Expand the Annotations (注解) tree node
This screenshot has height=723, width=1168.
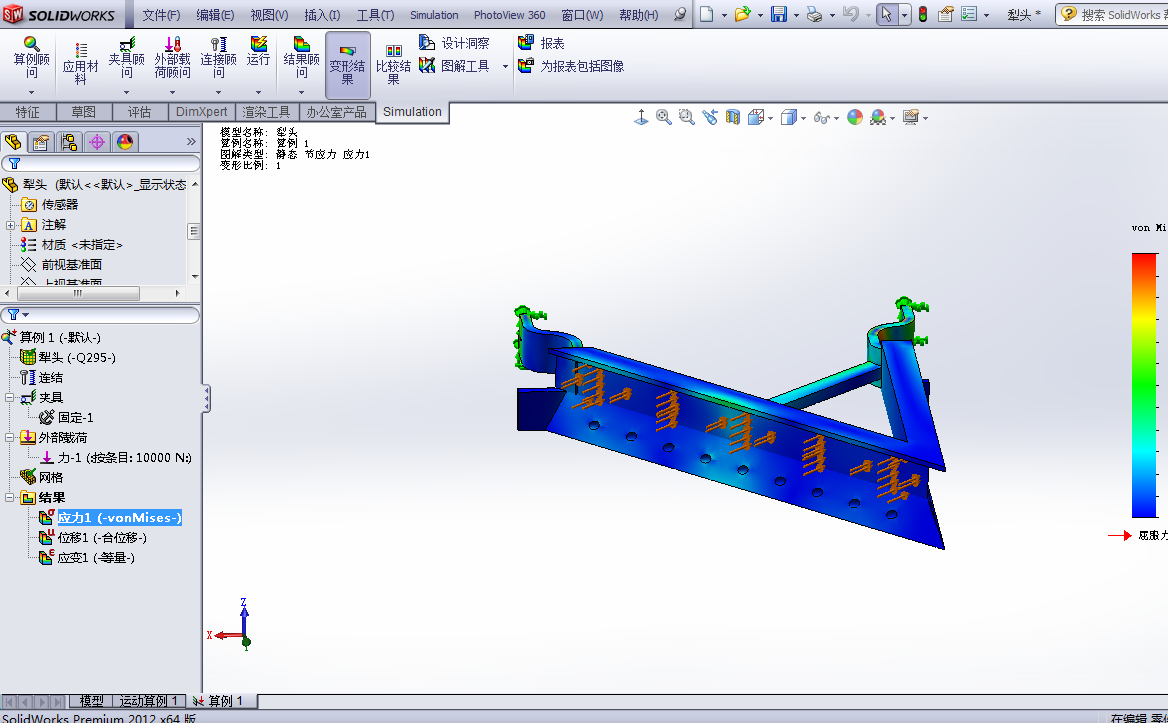click(x=11, y=225)
